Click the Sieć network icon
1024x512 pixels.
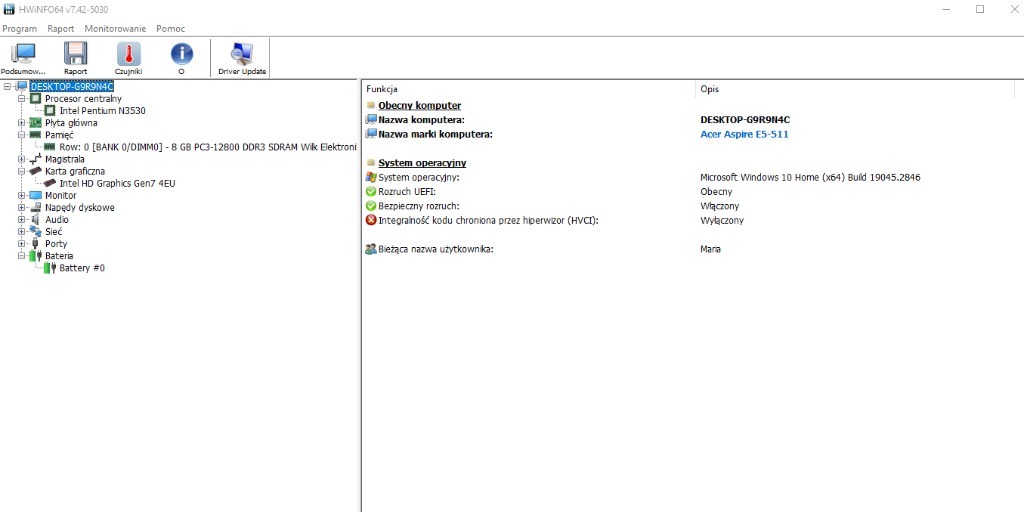(35, 231)
